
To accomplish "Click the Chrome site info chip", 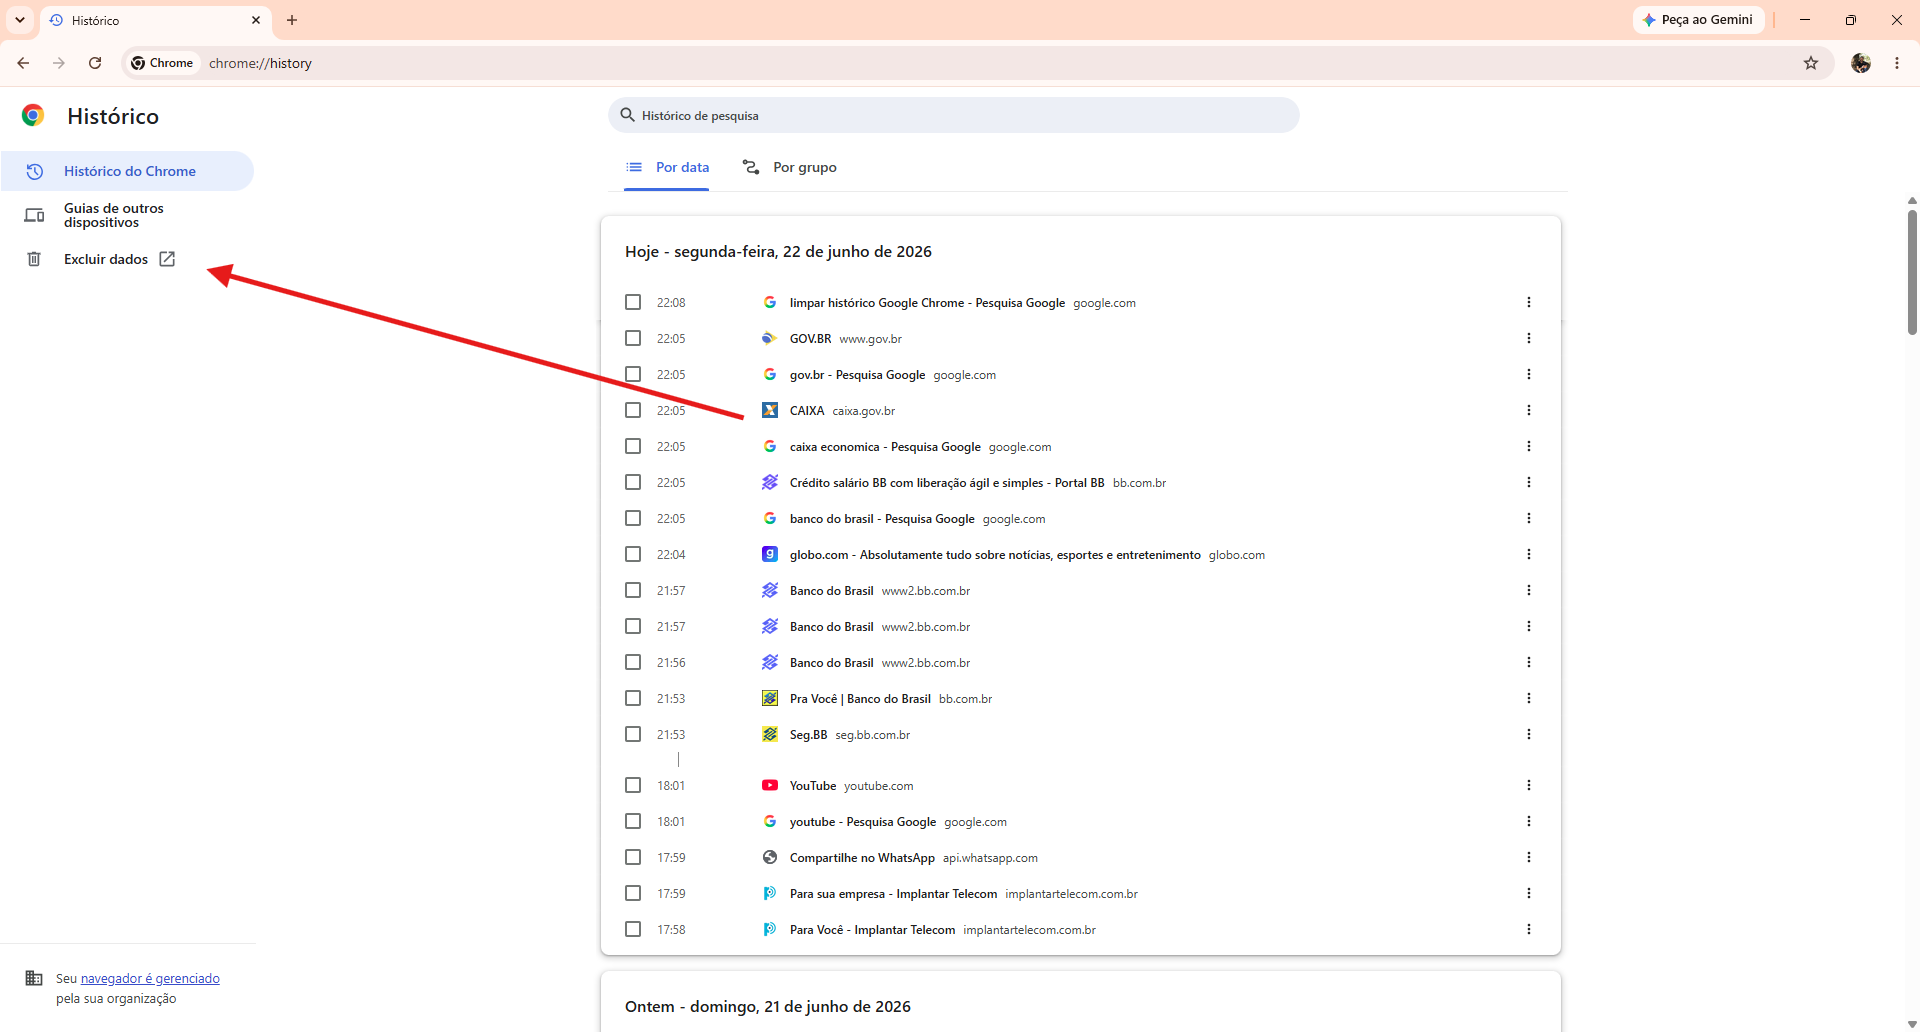I will 162,63.
